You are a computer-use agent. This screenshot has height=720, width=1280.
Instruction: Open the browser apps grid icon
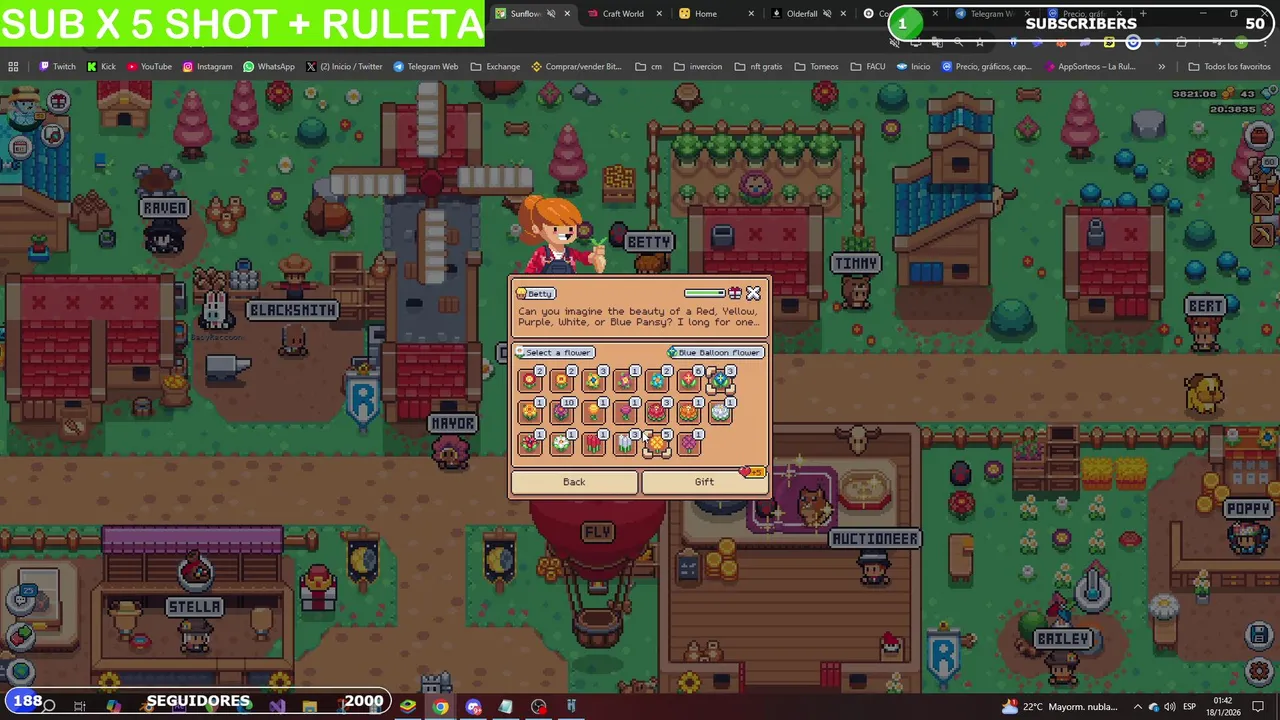13,67
